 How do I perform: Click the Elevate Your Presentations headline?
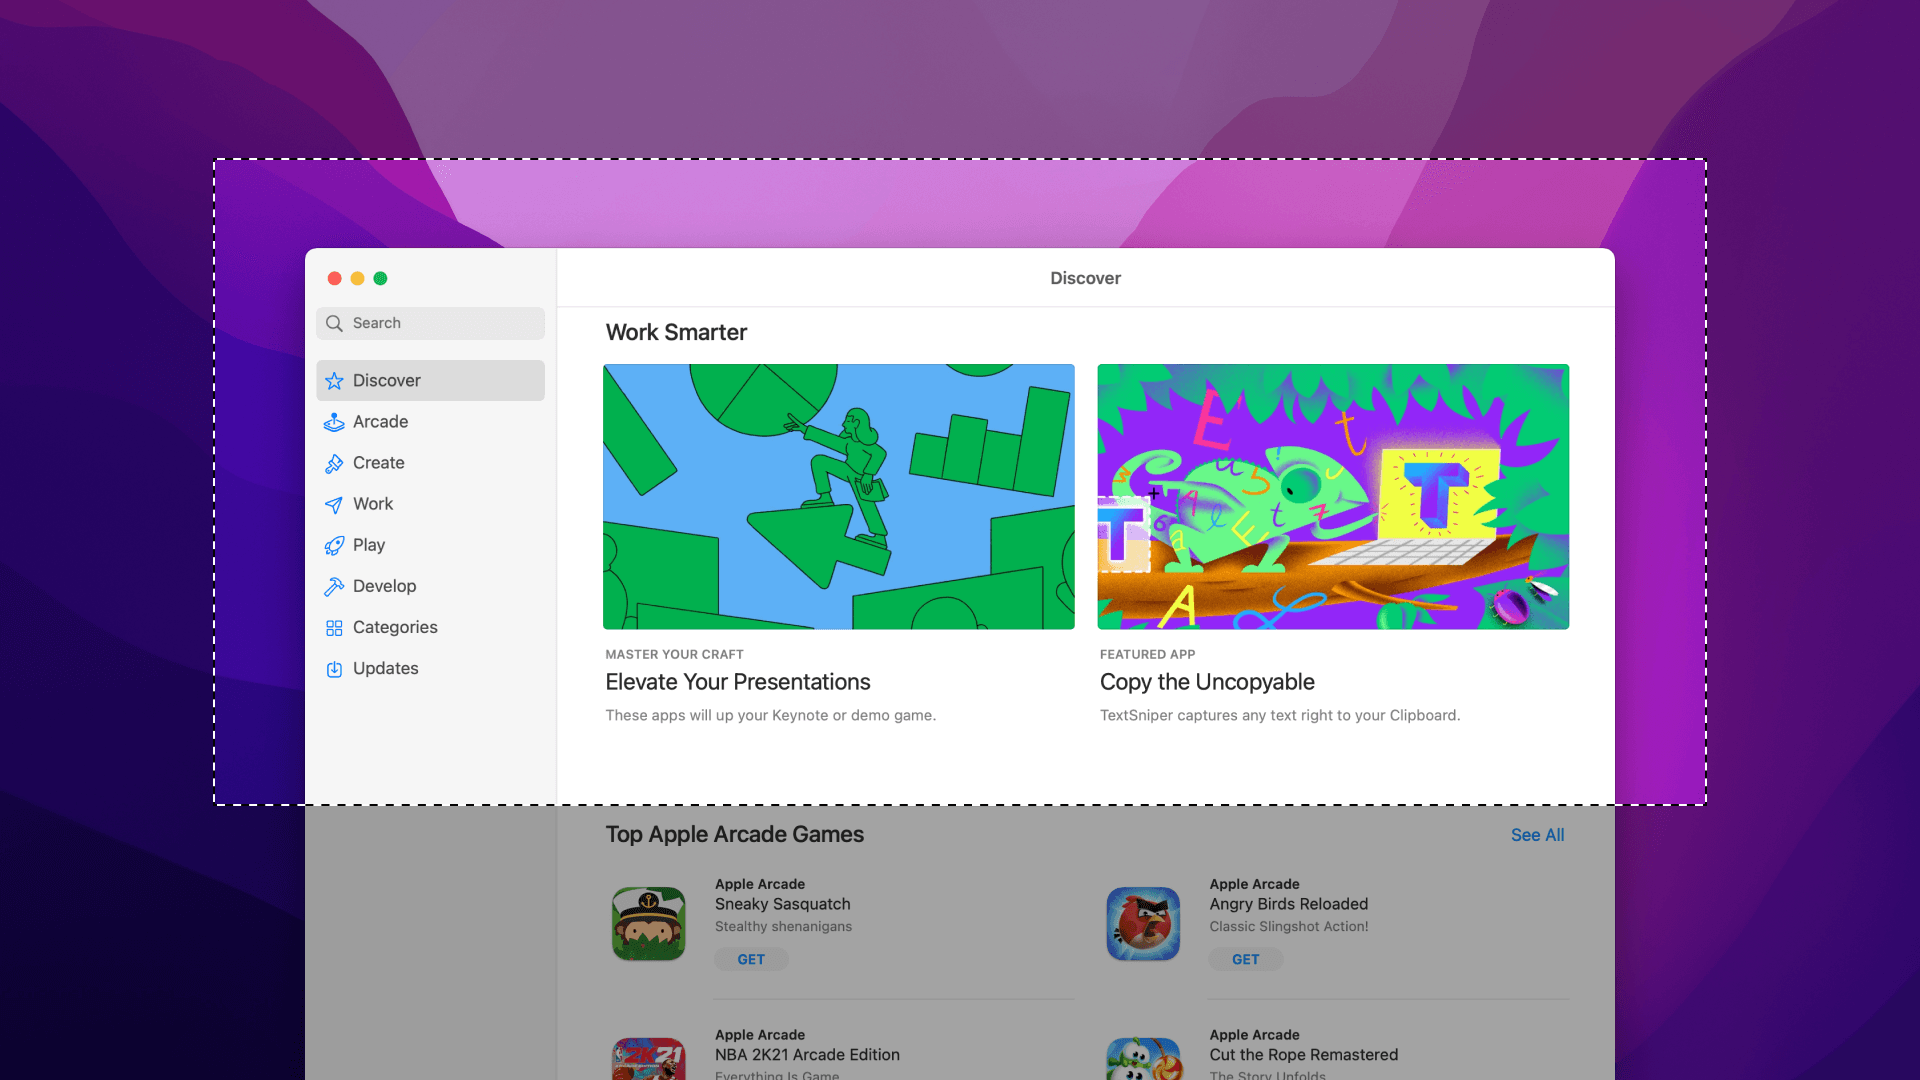[737, 682]
